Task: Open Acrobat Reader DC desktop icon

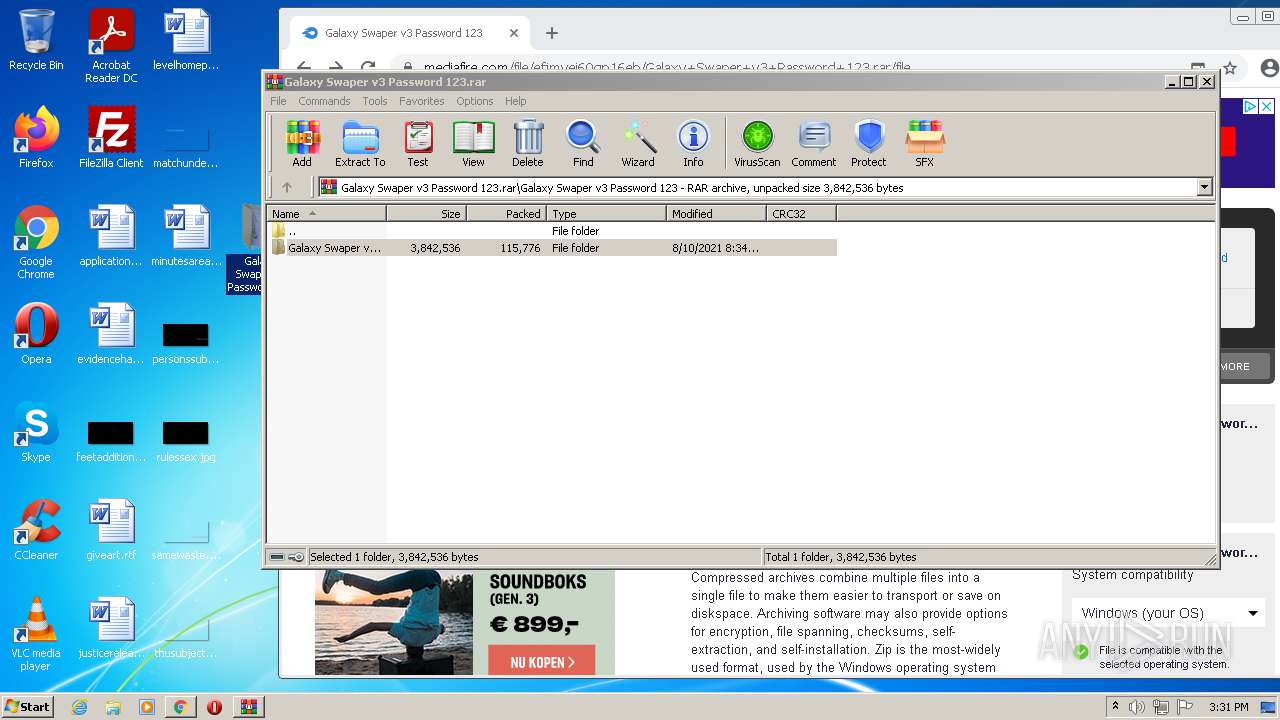Action: tap(111, 46)
